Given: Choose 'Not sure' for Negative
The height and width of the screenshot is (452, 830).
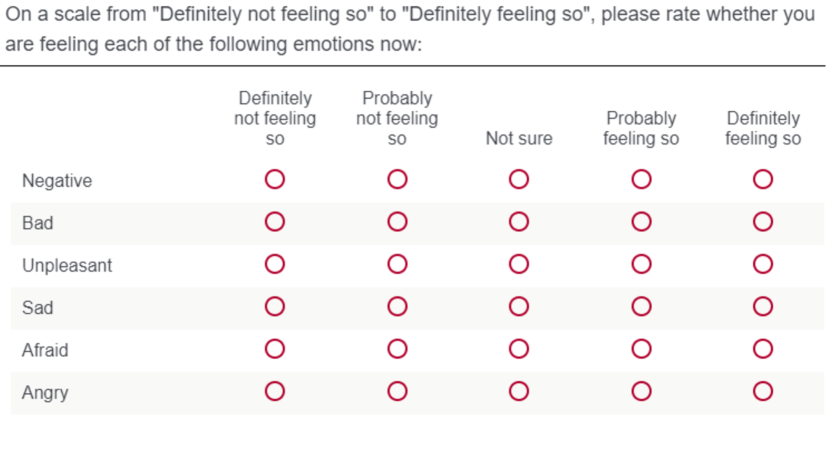Looking at the screenshot, I should pos(518,180).
